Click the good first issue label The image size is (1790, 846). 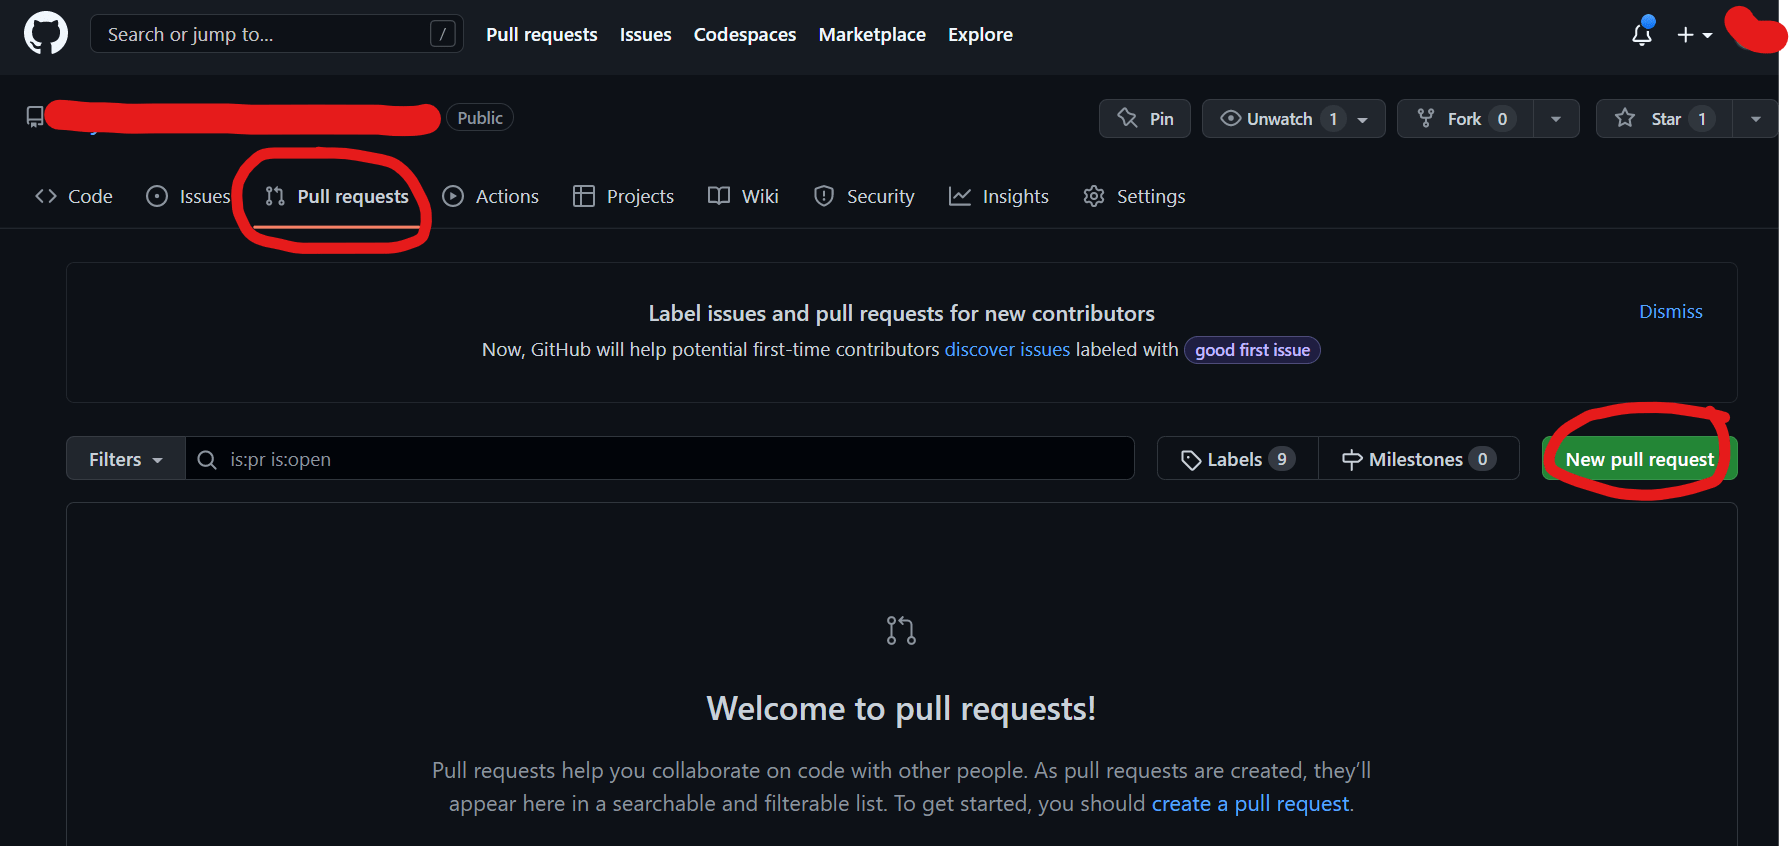pos(1252,350)
